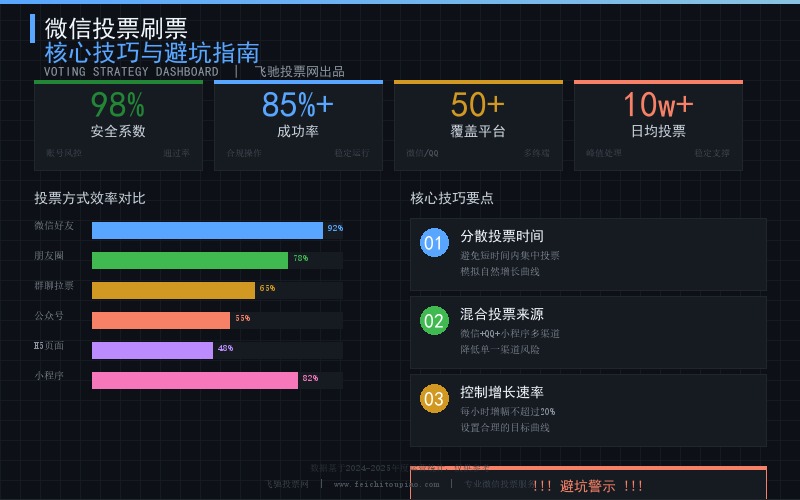Click the 82% value label

tap(310, 378)
